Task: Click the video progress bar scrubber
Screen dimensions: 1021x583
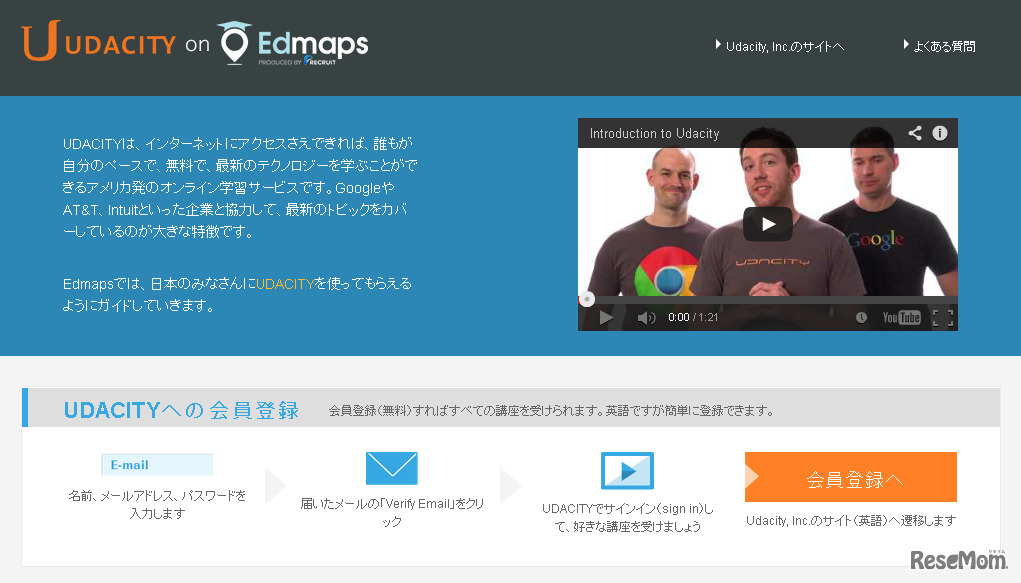Action: [x=587, y=300]
